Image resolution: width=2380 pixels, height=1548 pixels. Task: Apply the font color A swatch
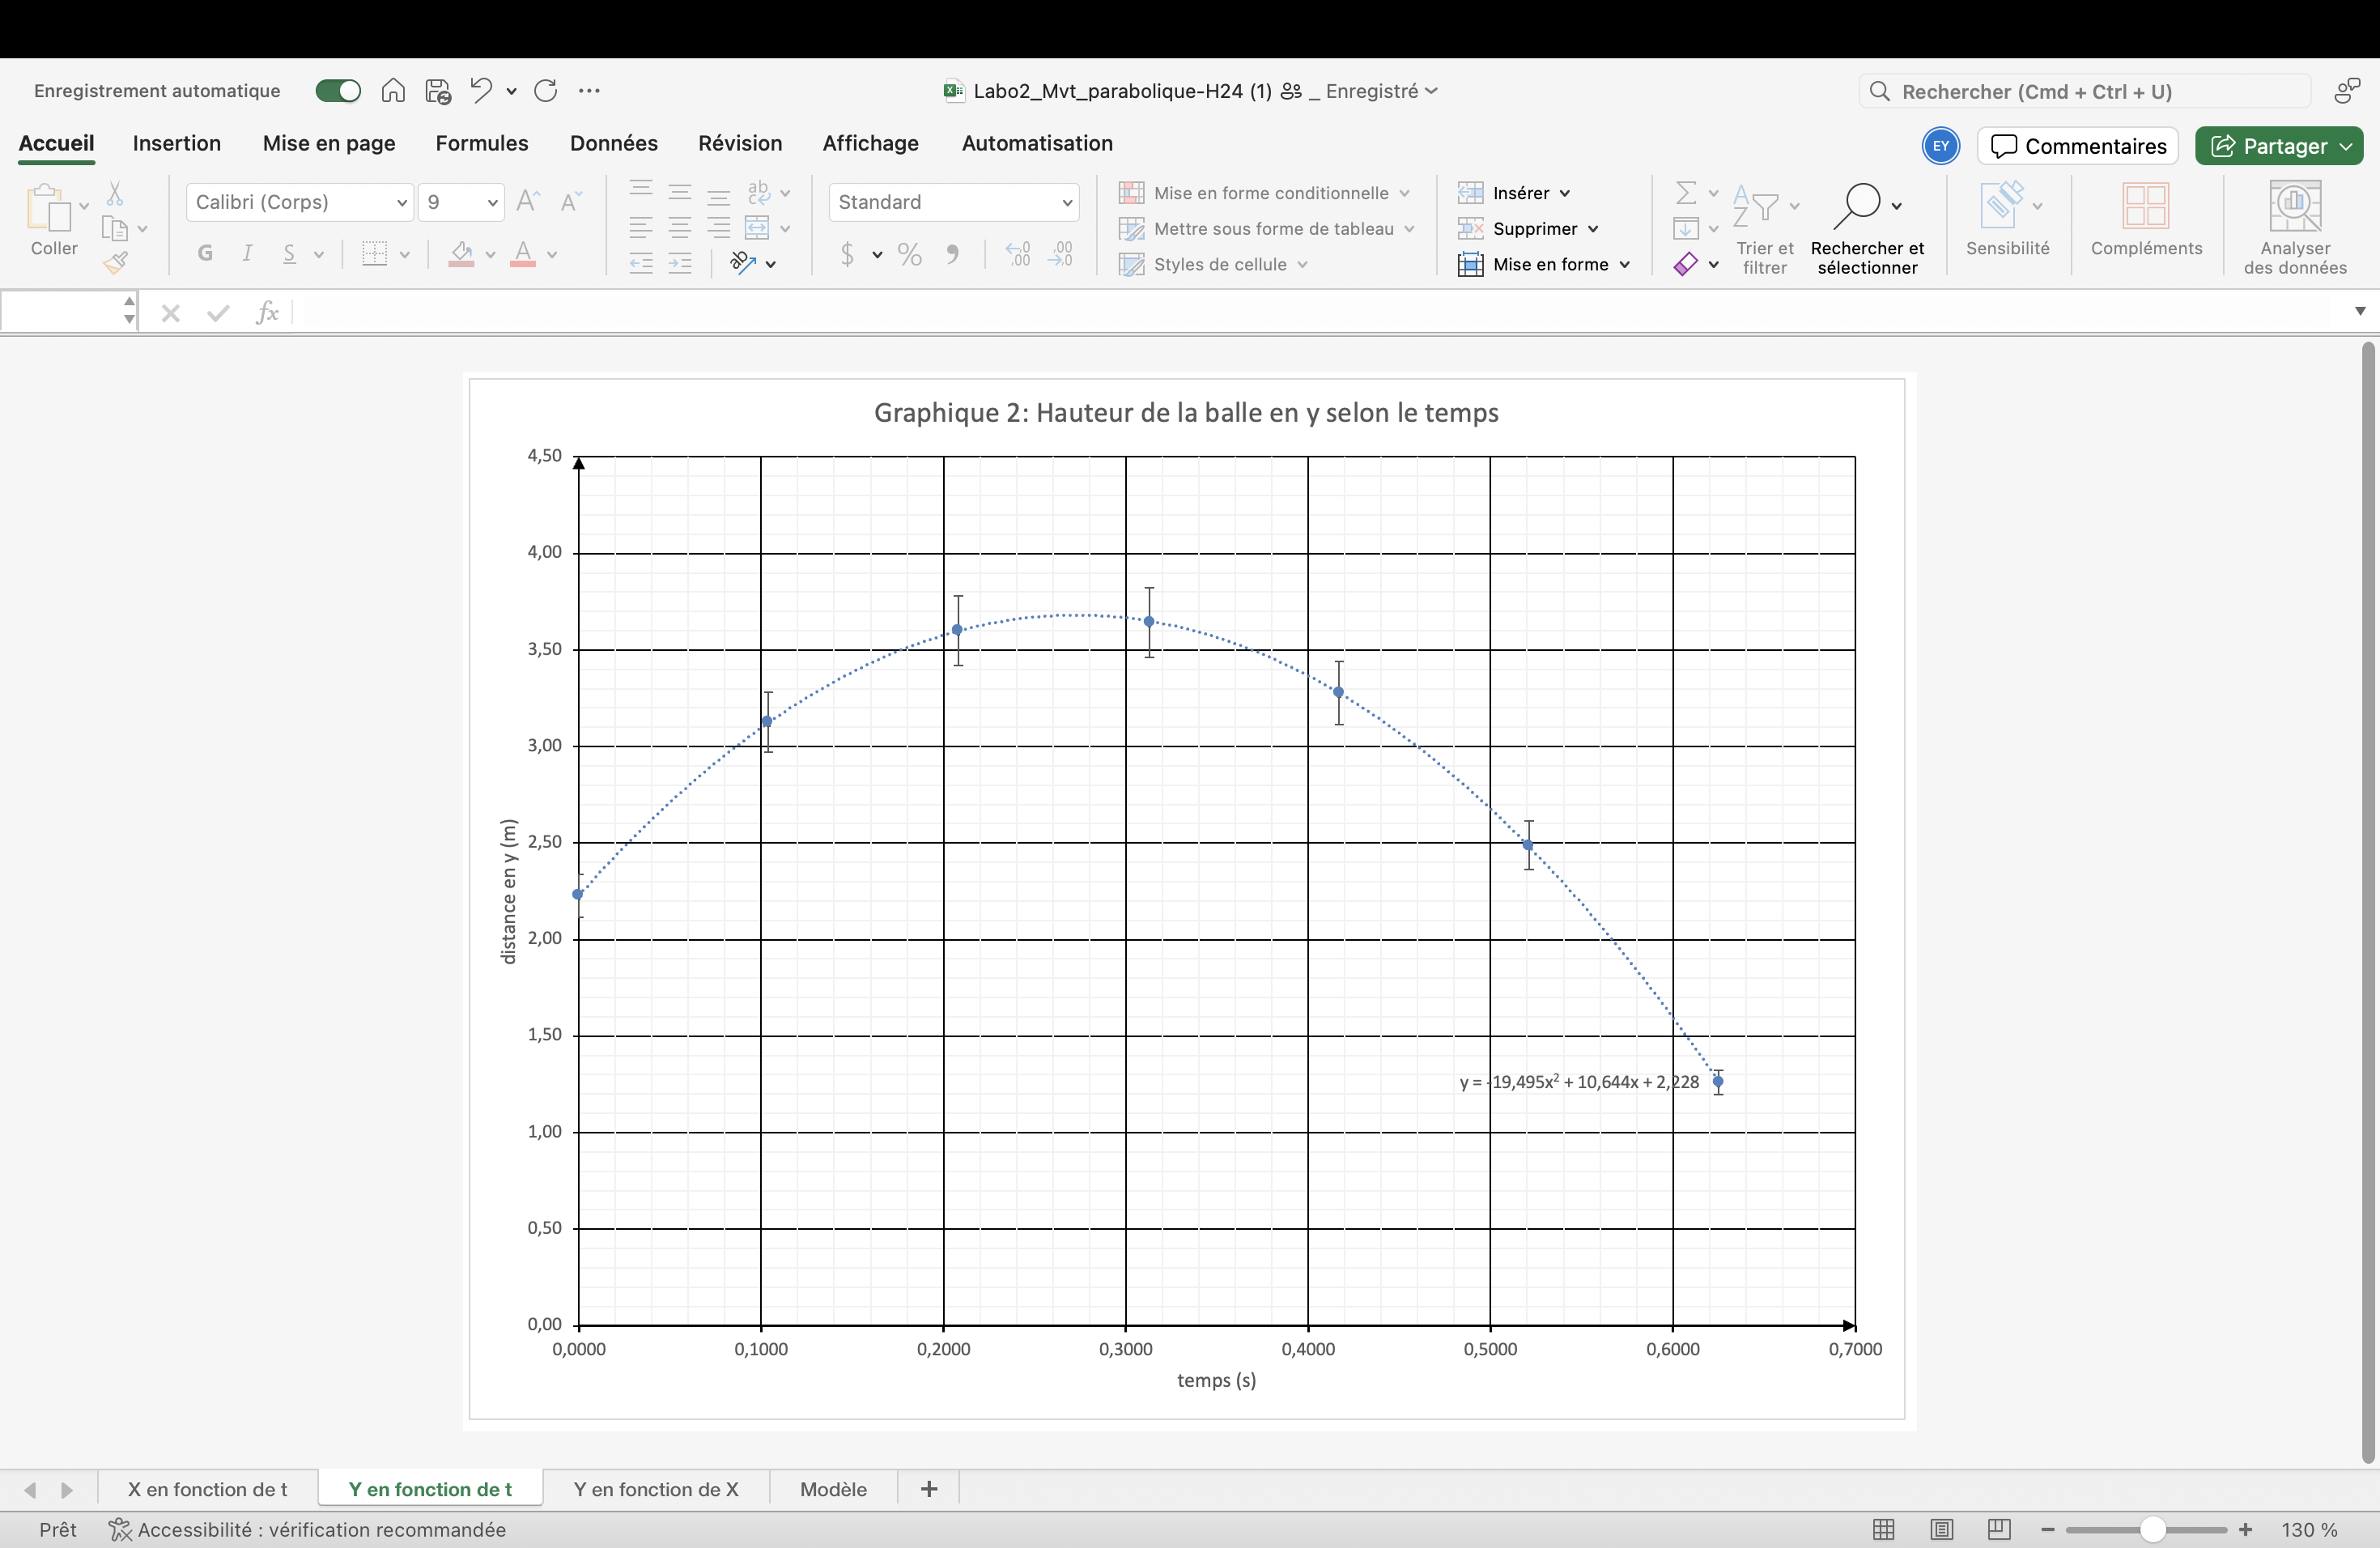(522, 254)
